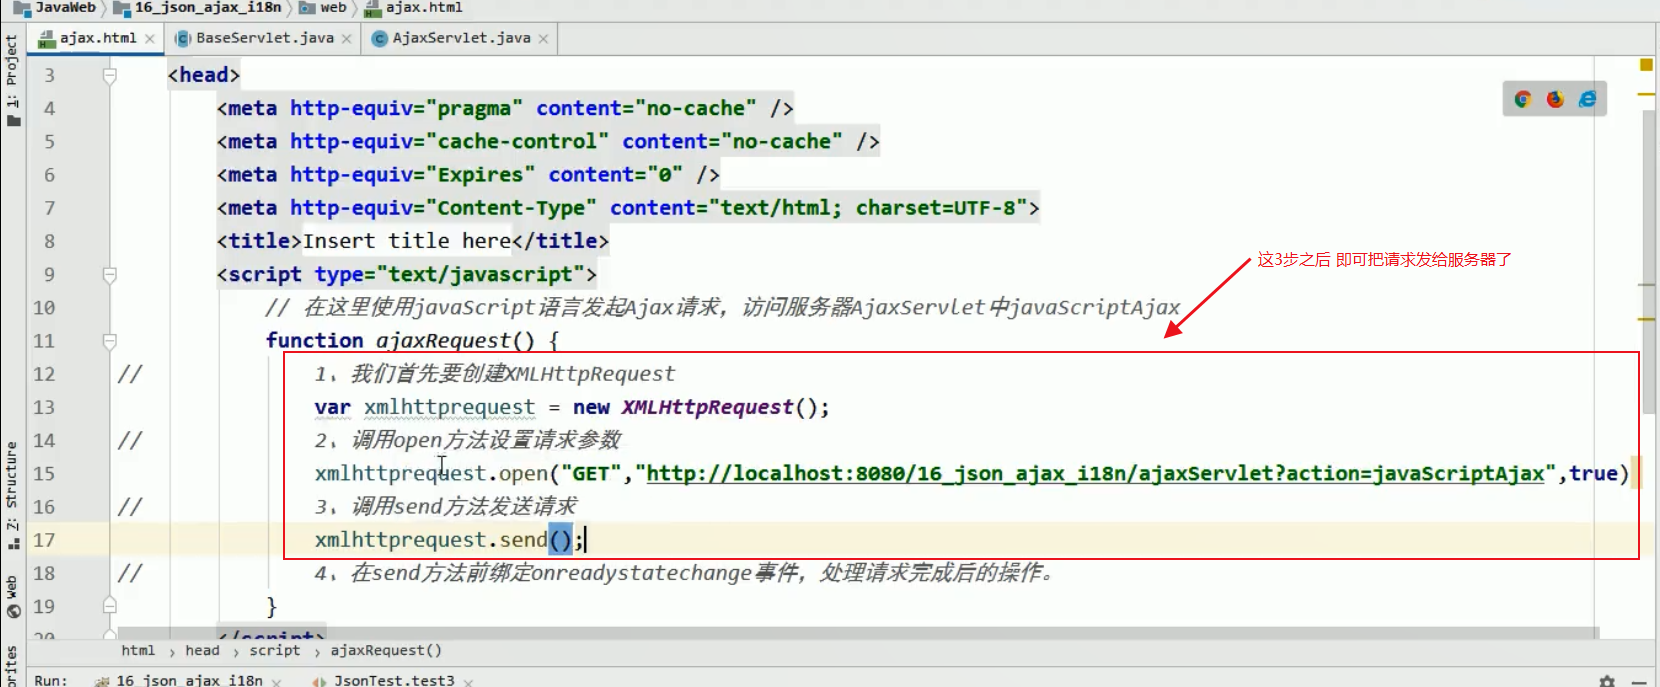
Task: Open page preview in Firefox browser
Action: (1555, 99)
